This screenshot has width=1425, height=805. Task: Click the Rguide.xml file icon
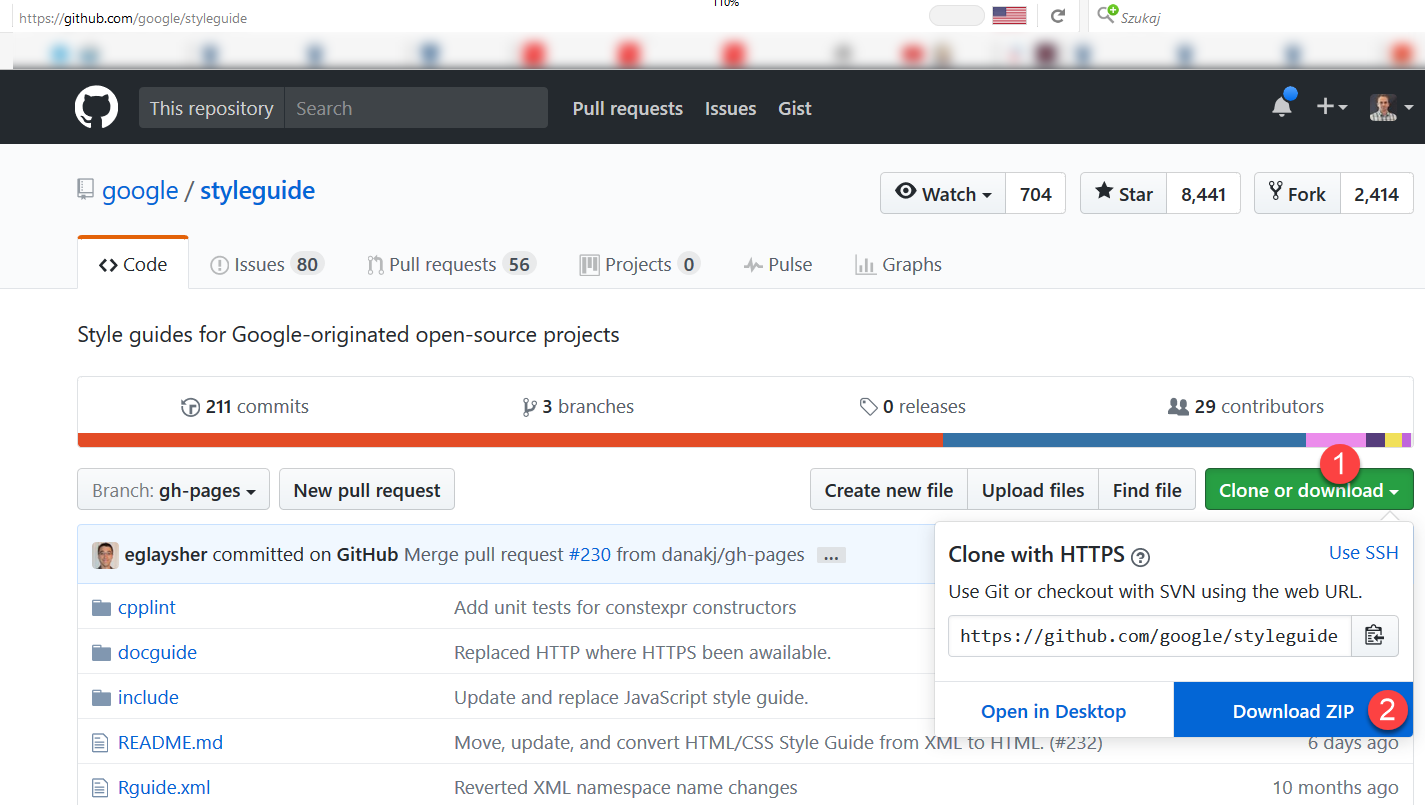coord(100,788)
